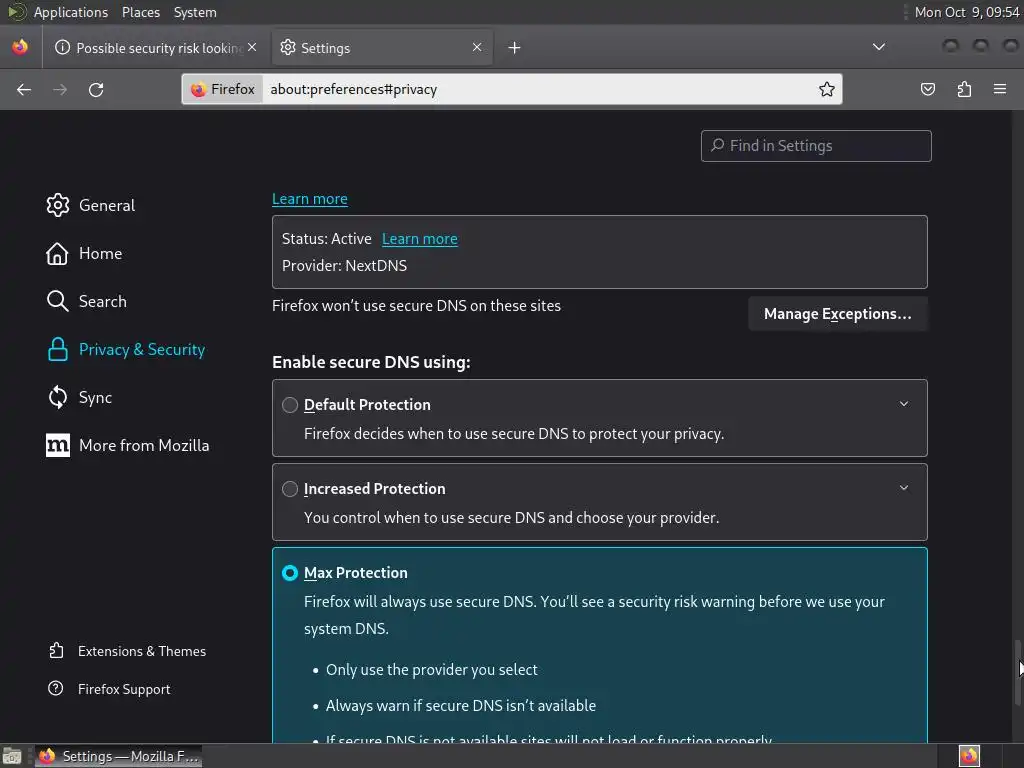Open a new tab with plus icon
The width and height of the screenshot is (1024, 768).
click(514, 47)
